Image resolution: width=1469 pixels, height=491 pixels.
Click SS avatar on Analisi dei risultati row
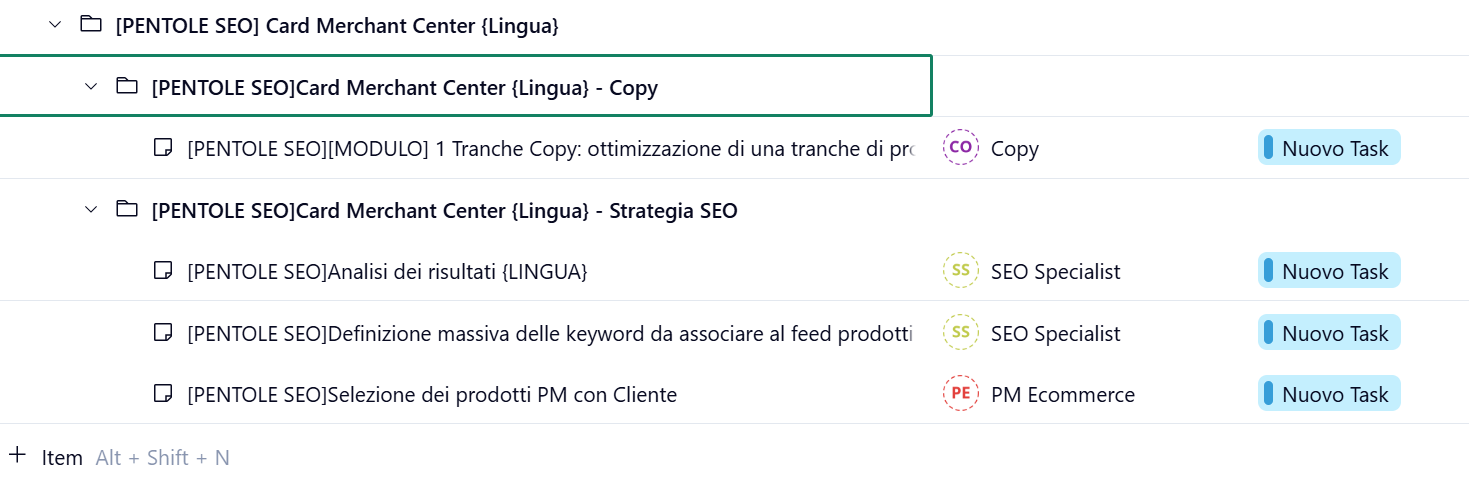pos(960,271)
